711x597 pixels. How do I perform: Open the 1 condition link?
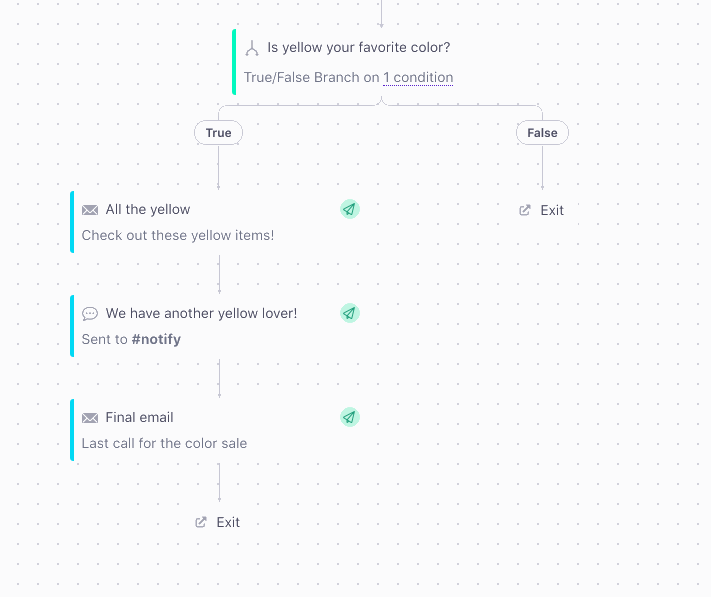coord(418,78)
